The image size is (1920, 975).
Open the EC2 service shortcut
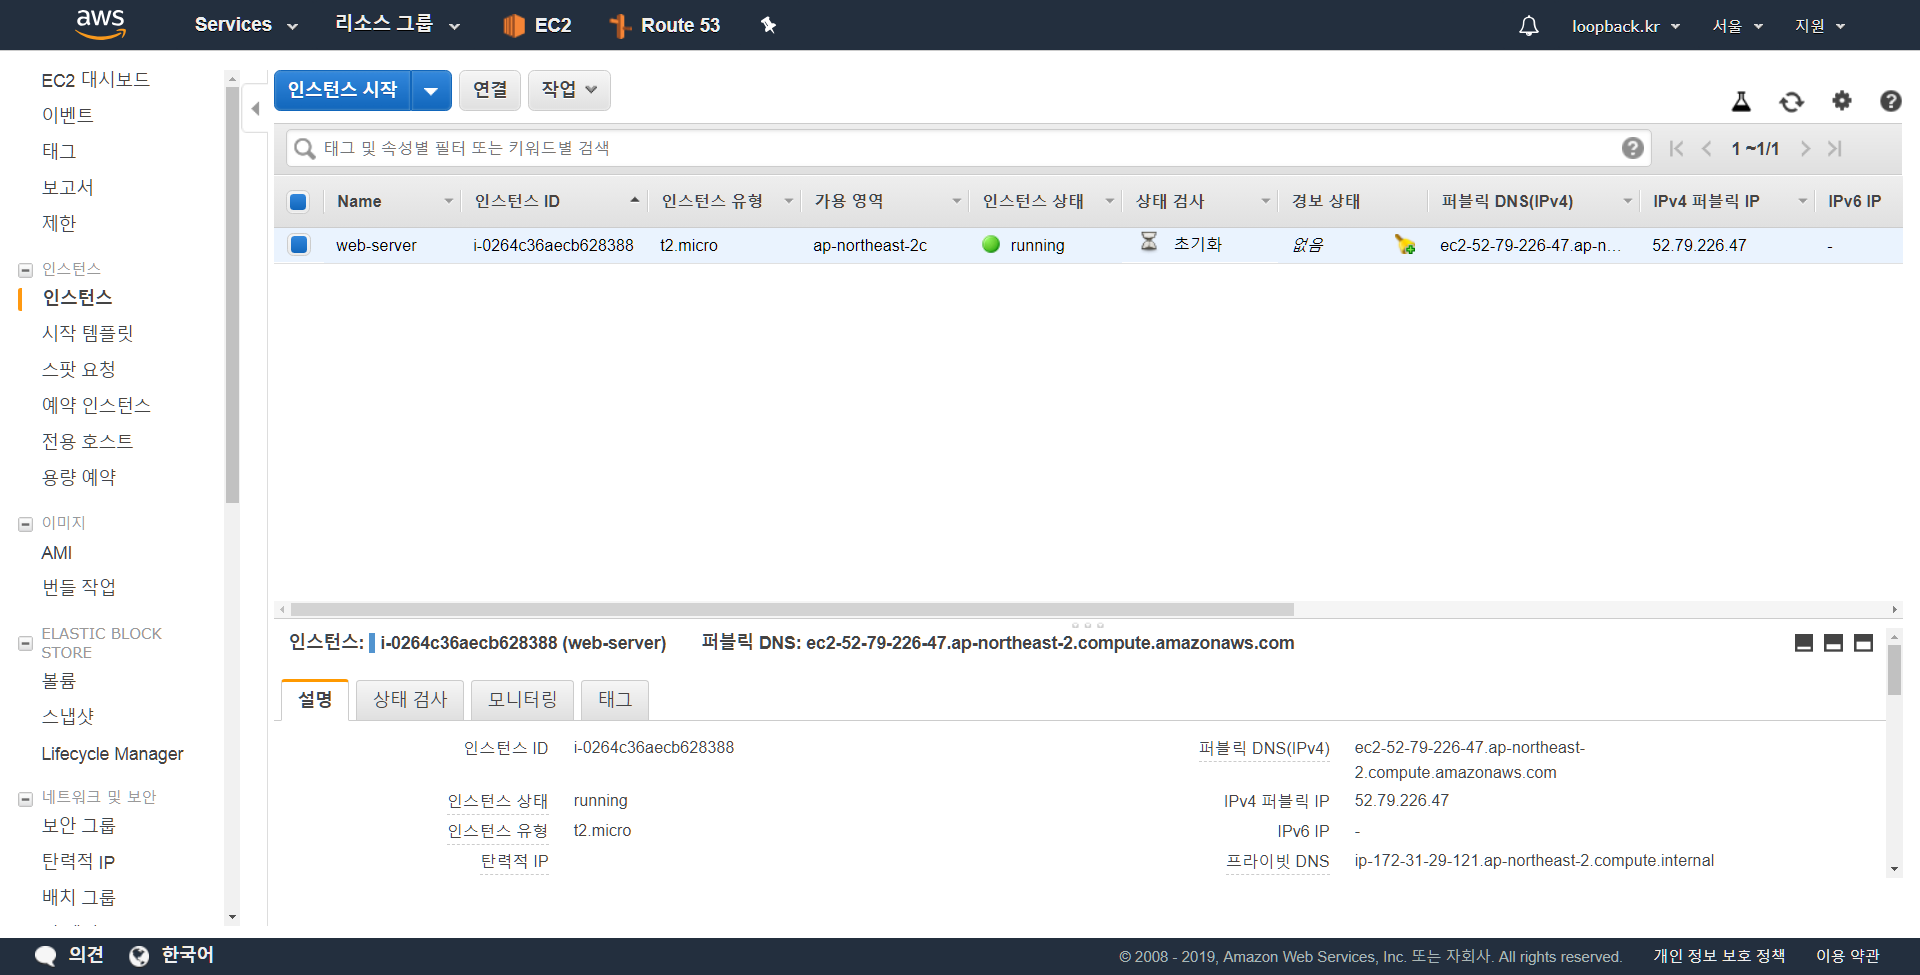tap(537, 25)
